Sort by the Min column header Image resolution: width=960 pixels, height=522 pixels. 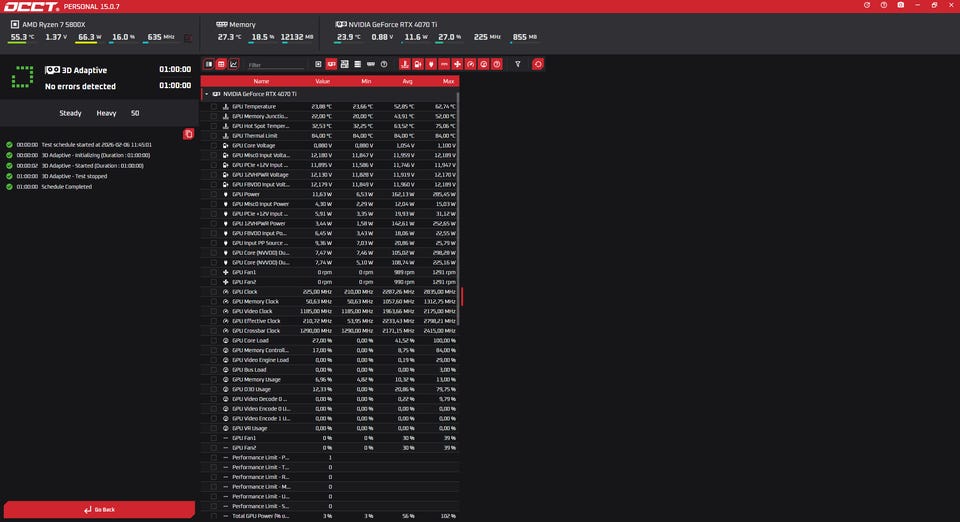(366, 81)
